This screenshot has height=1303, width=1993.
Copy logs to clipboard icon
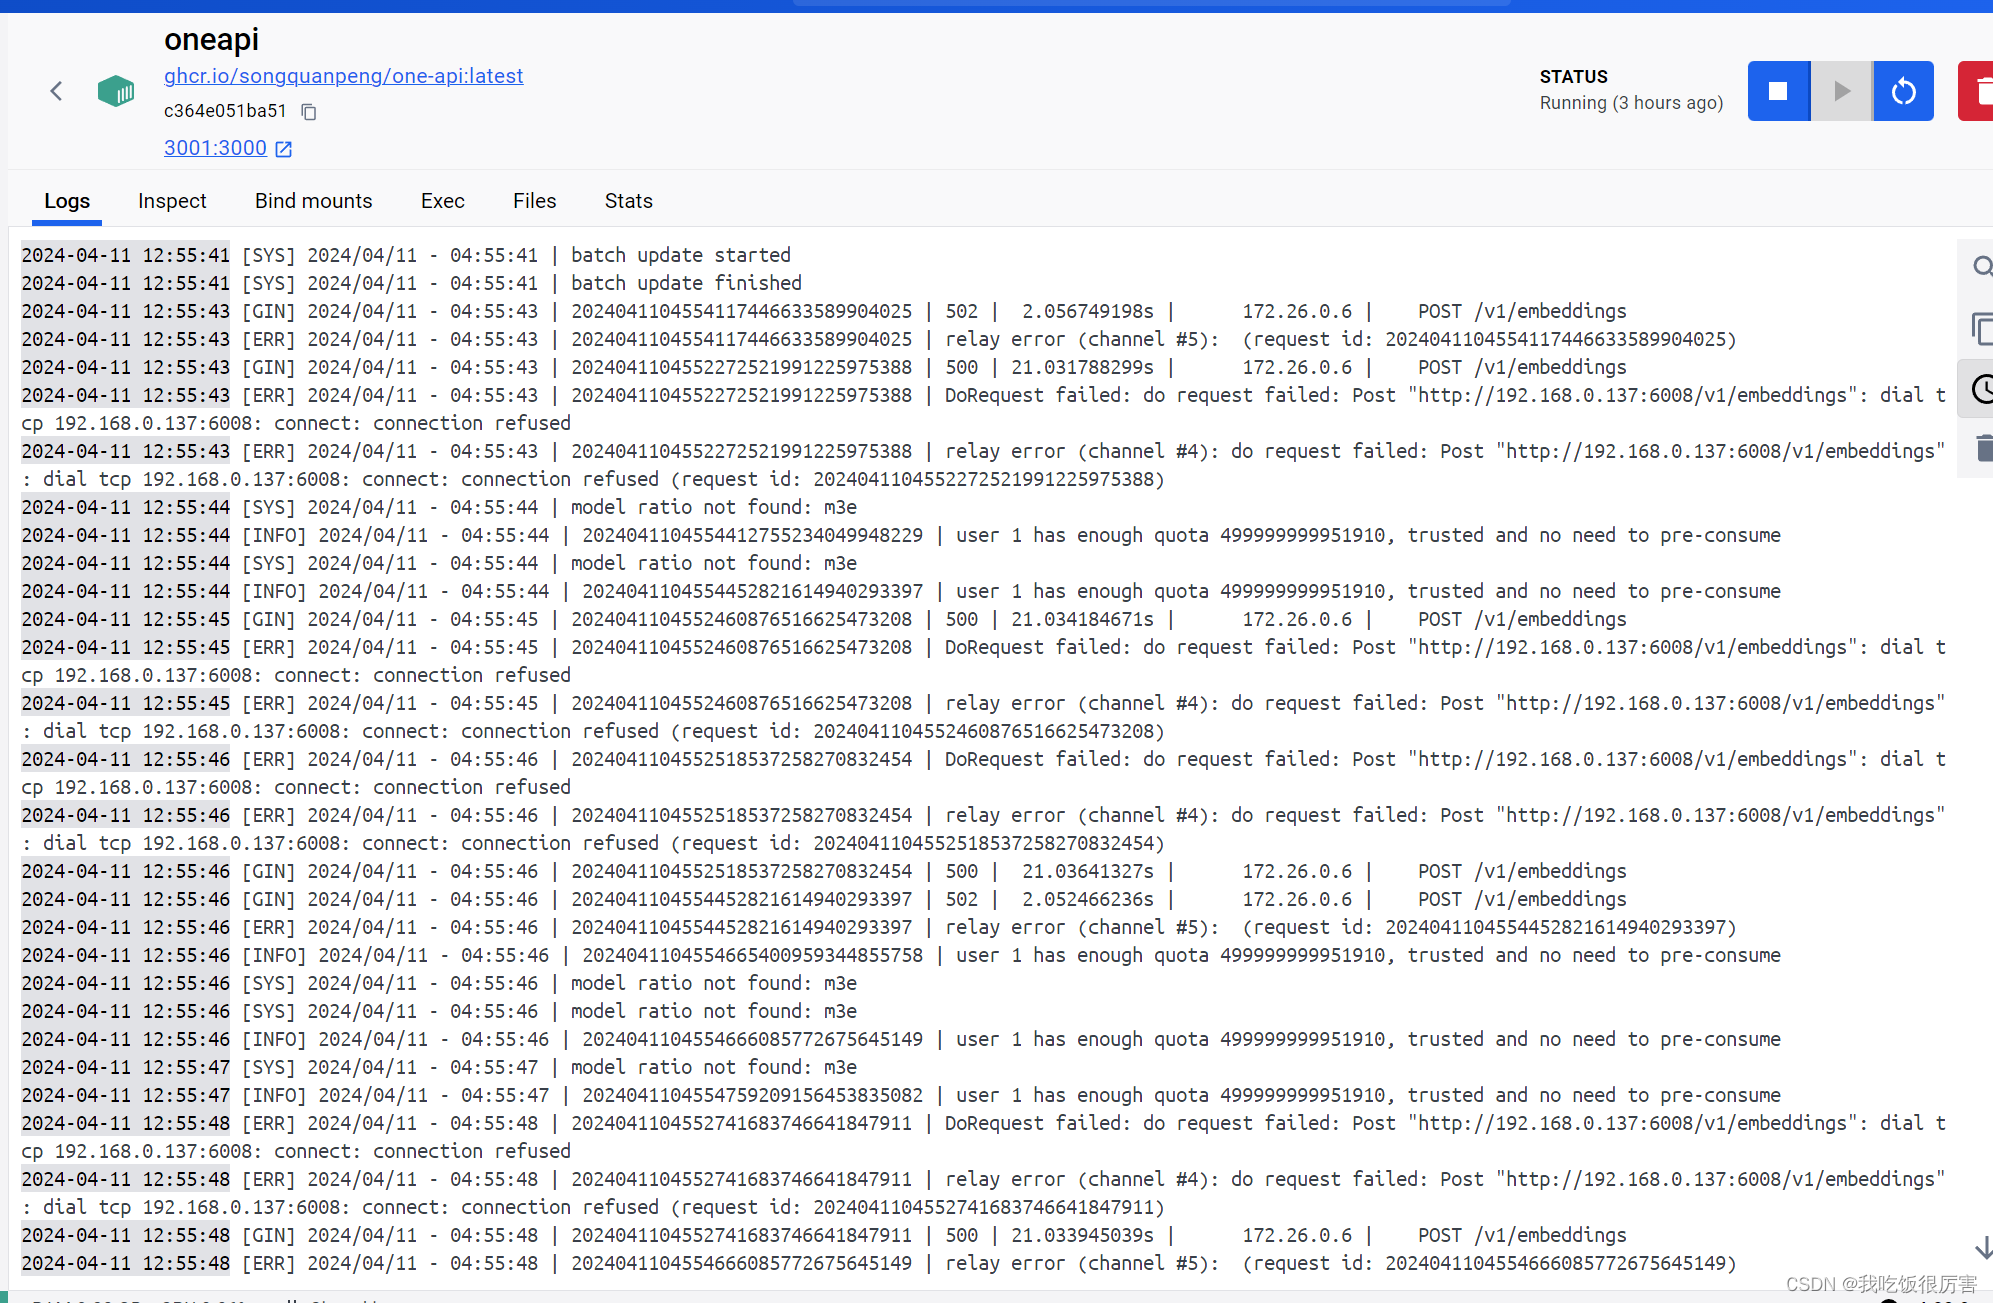coord(1981,327)
